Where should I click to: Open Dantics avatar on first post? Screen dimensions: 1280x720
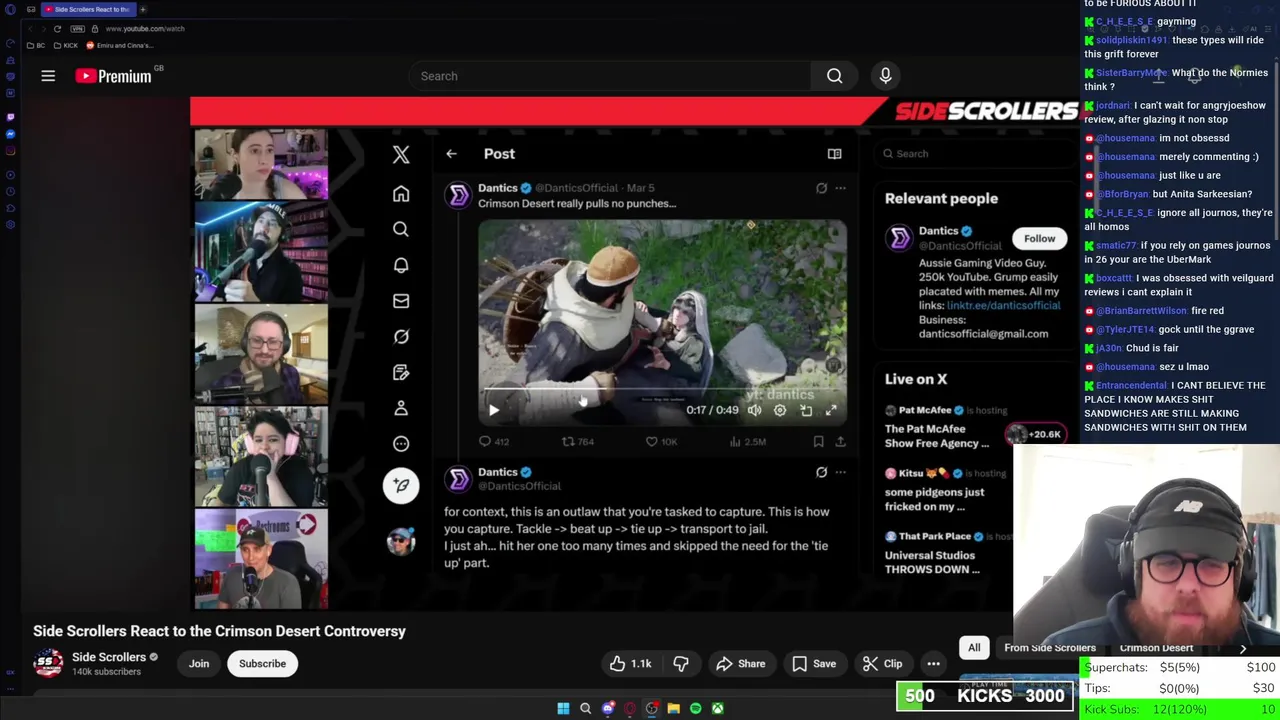tap(458, 196)
